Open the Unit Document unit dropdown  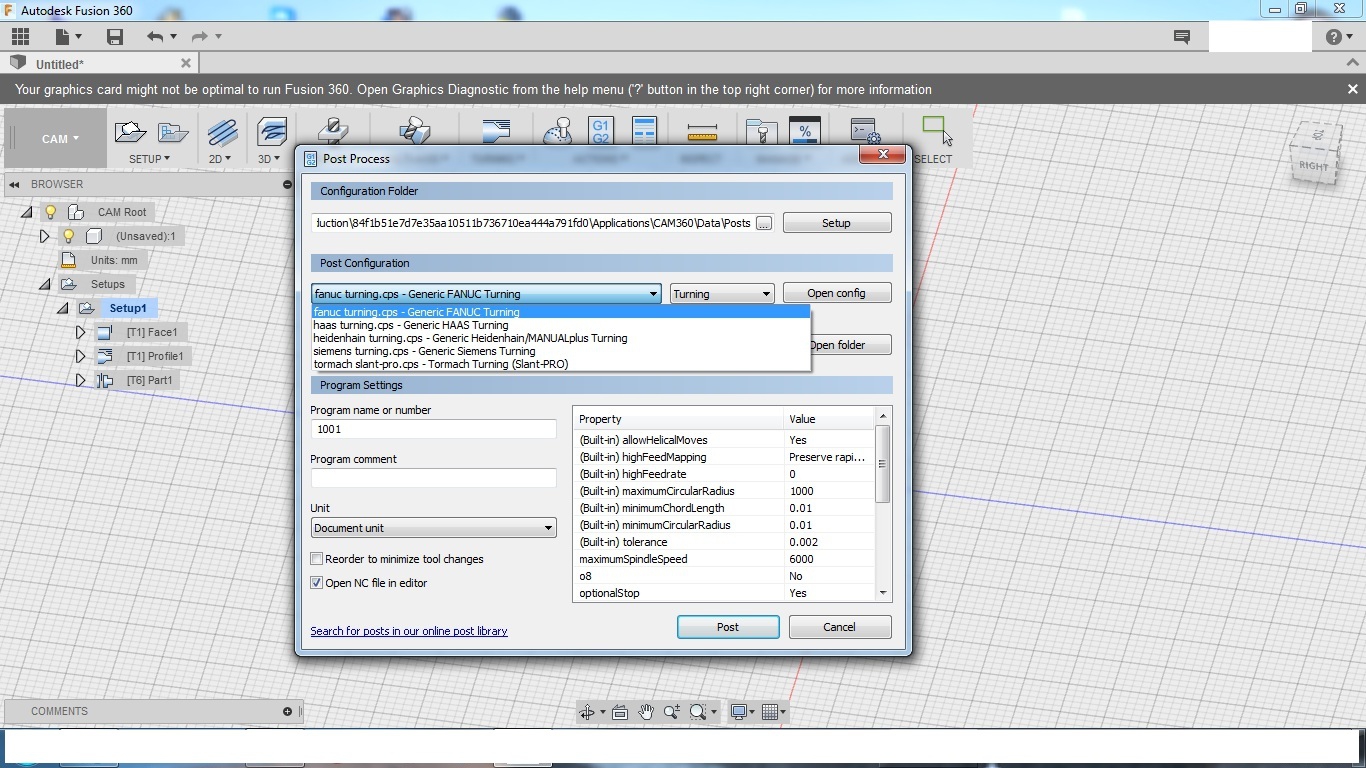click(x=433, y=528)
